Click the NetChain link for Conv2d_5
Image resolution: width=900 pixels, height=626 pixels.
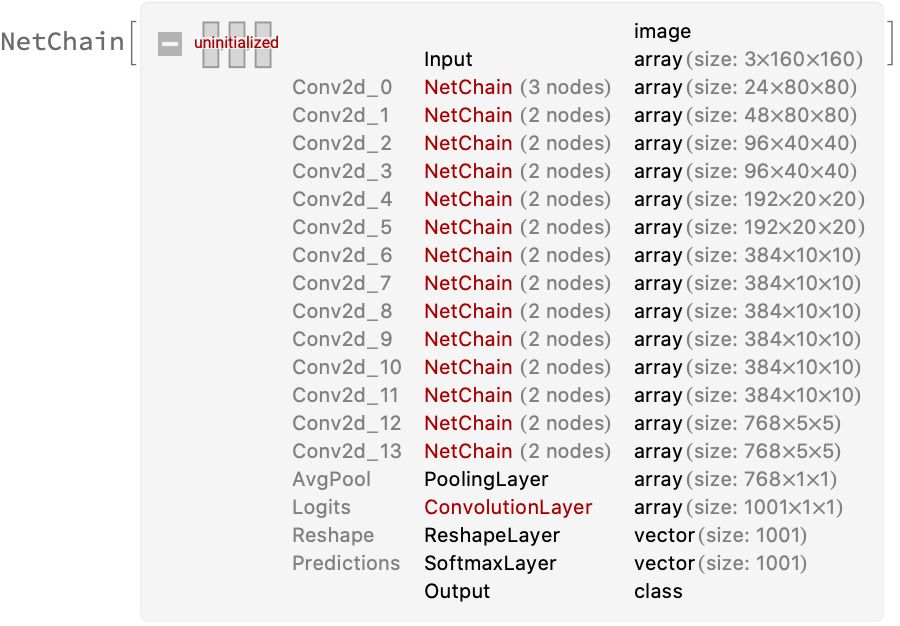[468, 228]
